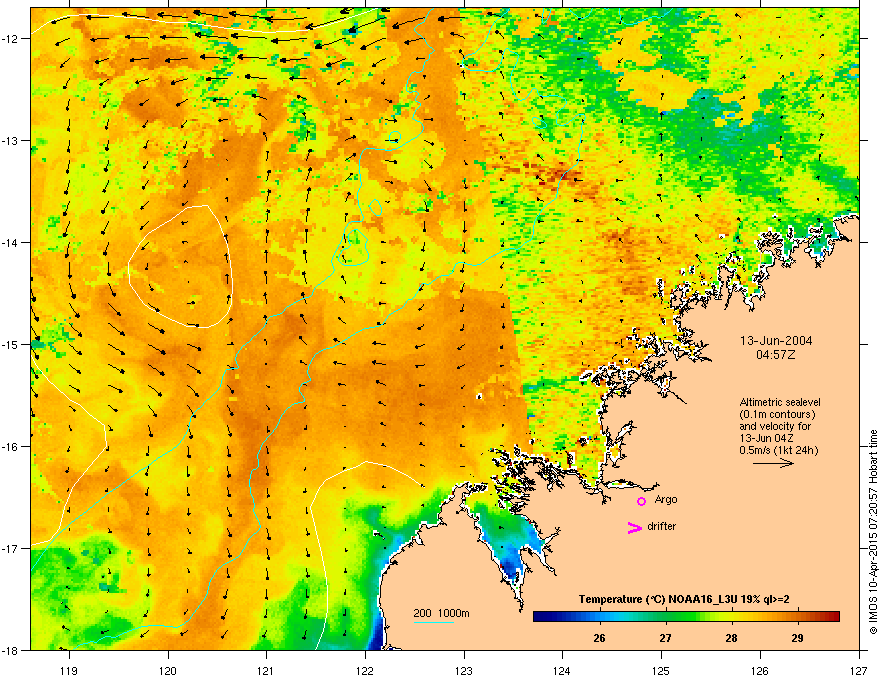Click the longitude axis label '119'
880x680 pixels.
(x=69, y=670)
